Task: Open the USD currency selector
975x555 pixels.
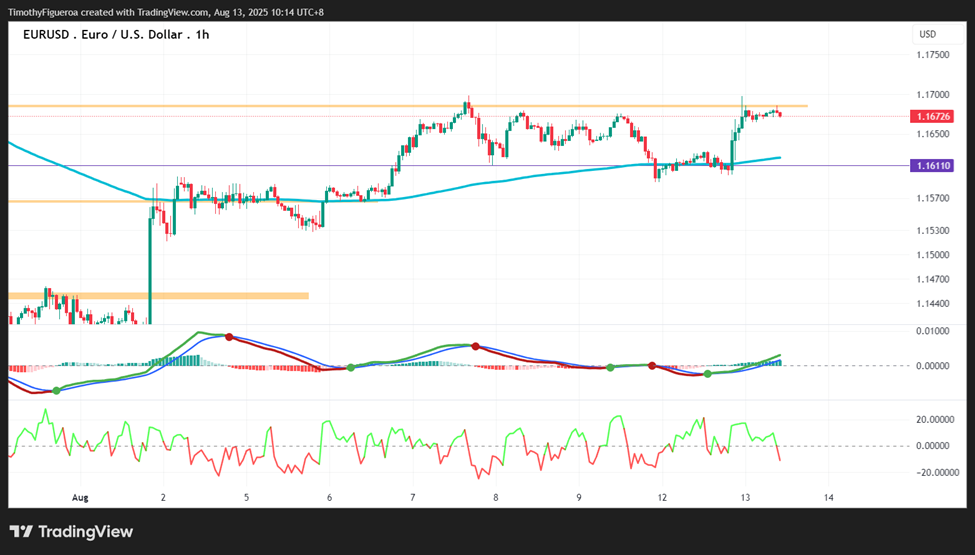Action: tap(928, 34)
